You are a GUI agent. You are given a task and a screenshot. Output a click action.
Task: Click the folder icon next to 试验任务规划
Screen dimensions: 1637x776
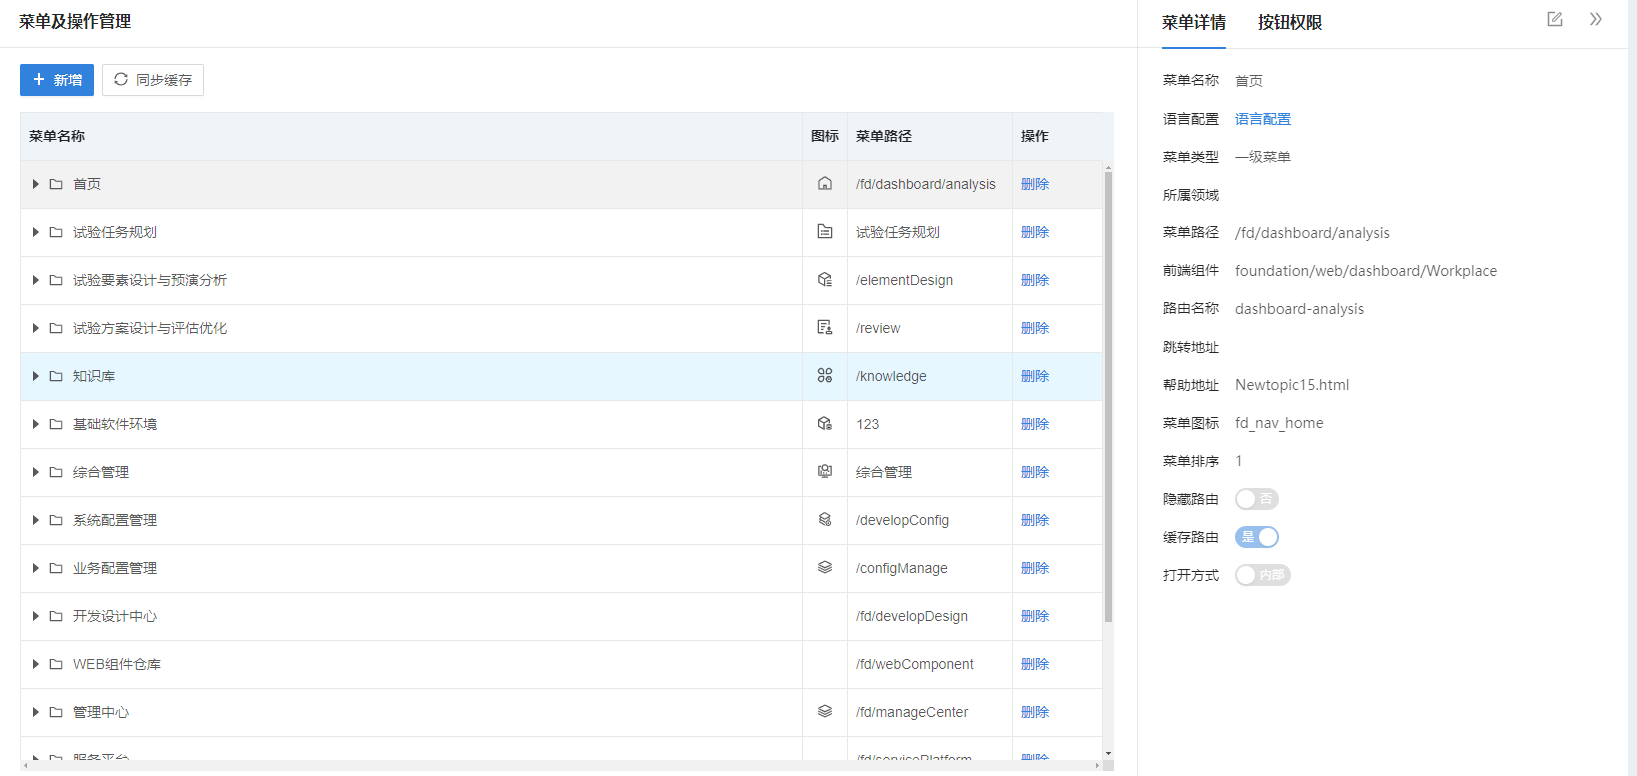[56, 232]
